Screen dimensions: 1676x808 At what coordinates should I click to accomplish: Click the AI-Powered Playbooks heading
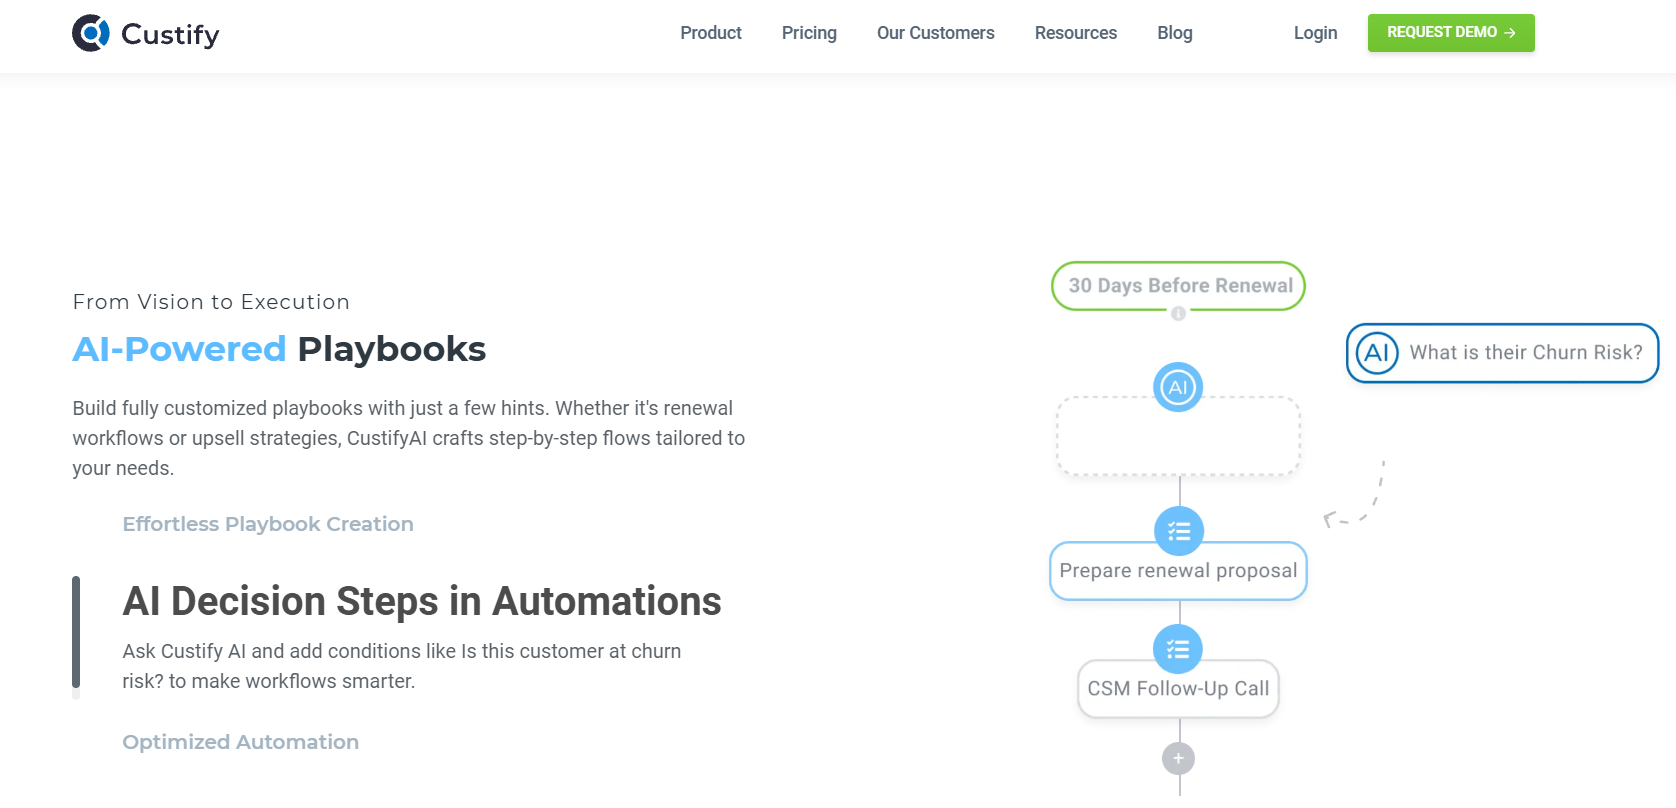279,349
